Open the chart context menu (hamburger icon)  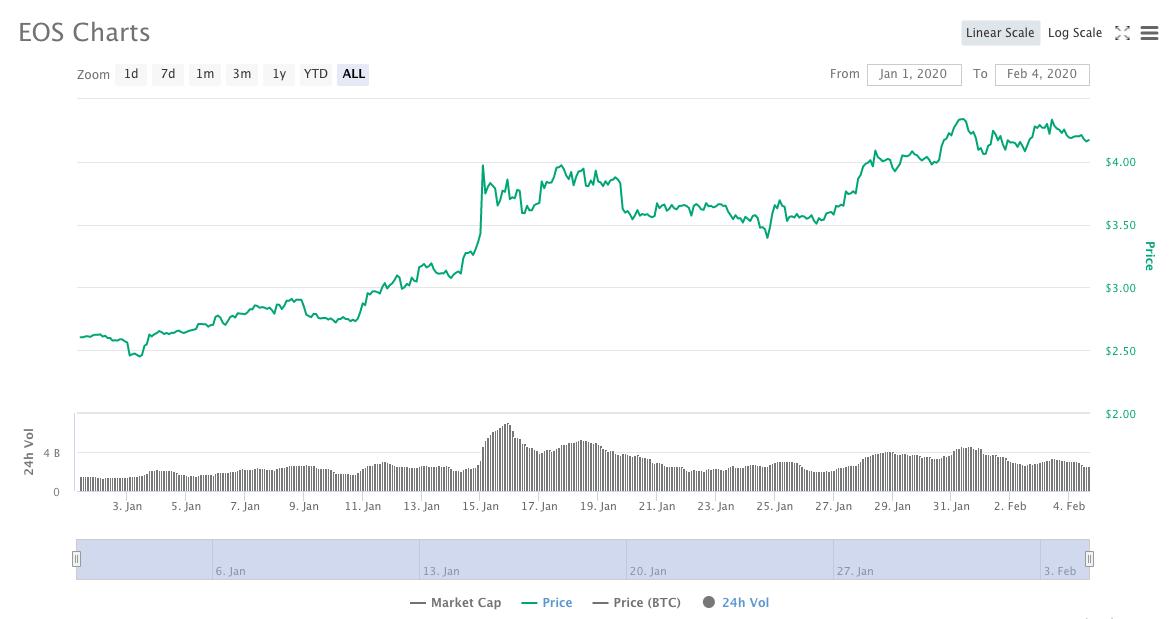click(x=1148, y=32)
